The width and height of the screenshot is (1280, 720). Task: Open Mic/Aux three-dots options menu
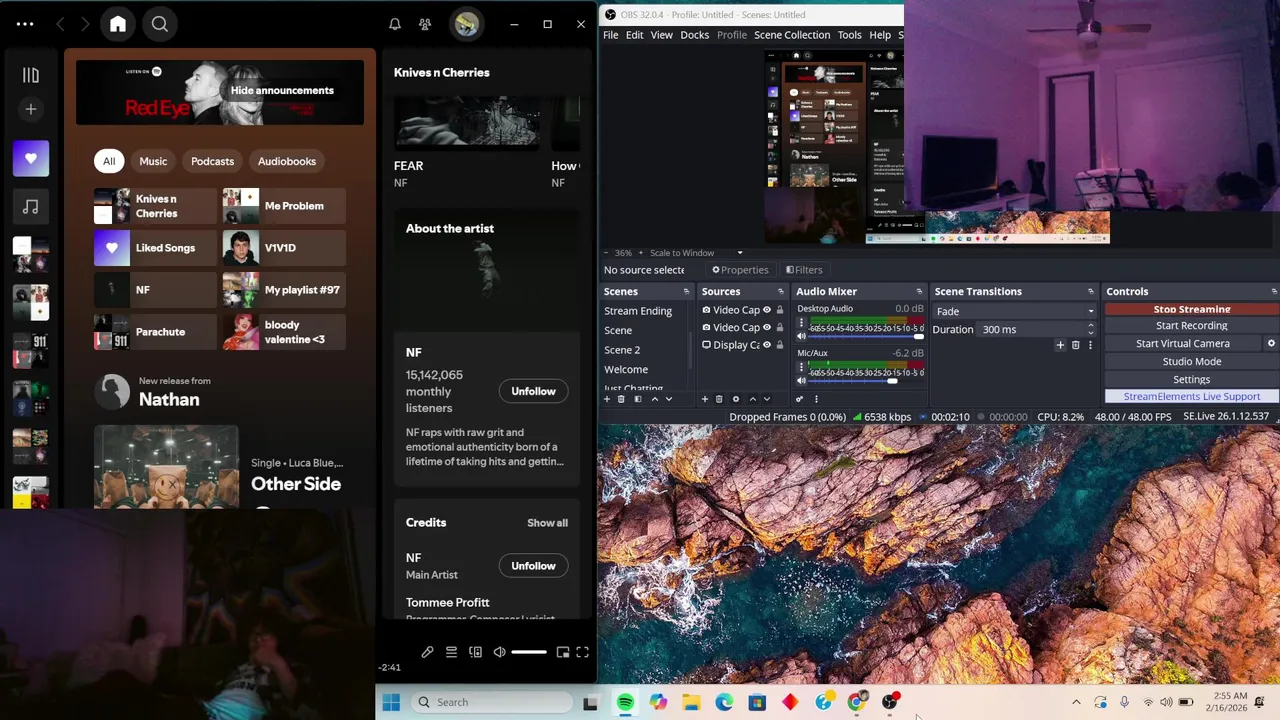pyautogui.click(x=801, y=367)
